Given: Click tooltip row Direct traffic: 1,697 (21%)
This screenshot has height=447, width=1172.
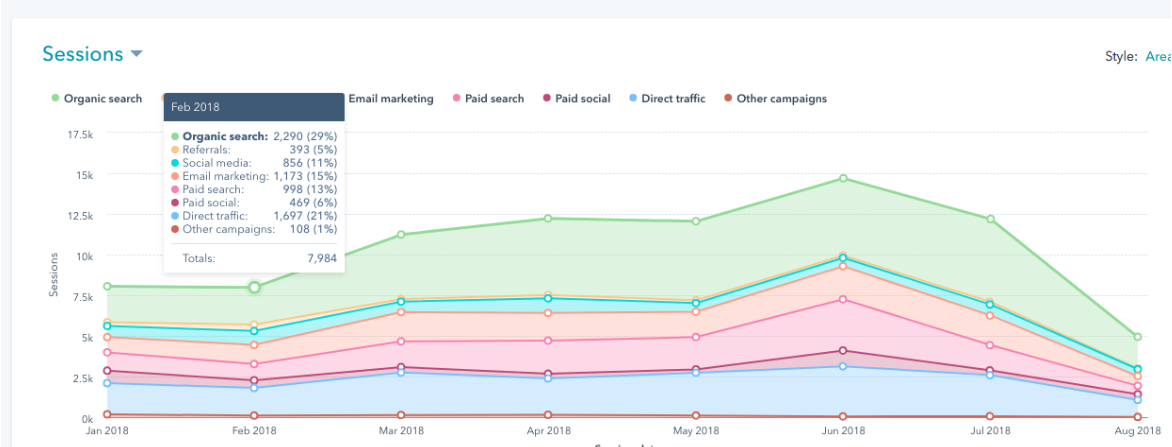Looking at the screenshot, I should tap(254, 216).
